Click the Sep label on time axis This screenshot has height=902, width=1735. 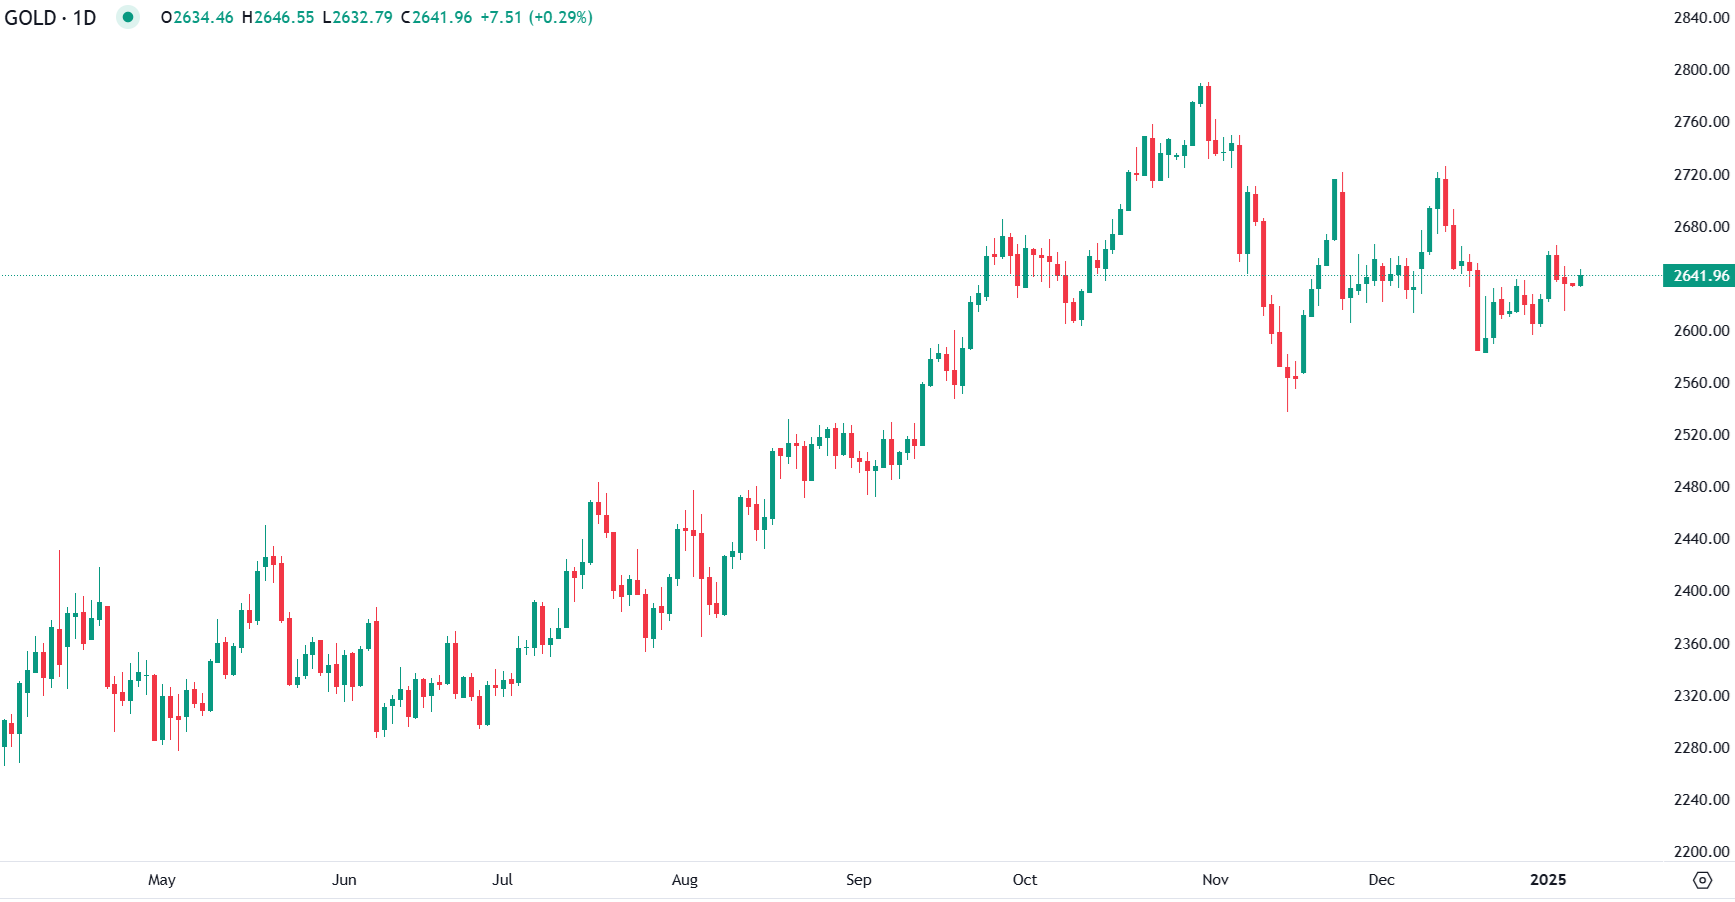tap(858, 880)
